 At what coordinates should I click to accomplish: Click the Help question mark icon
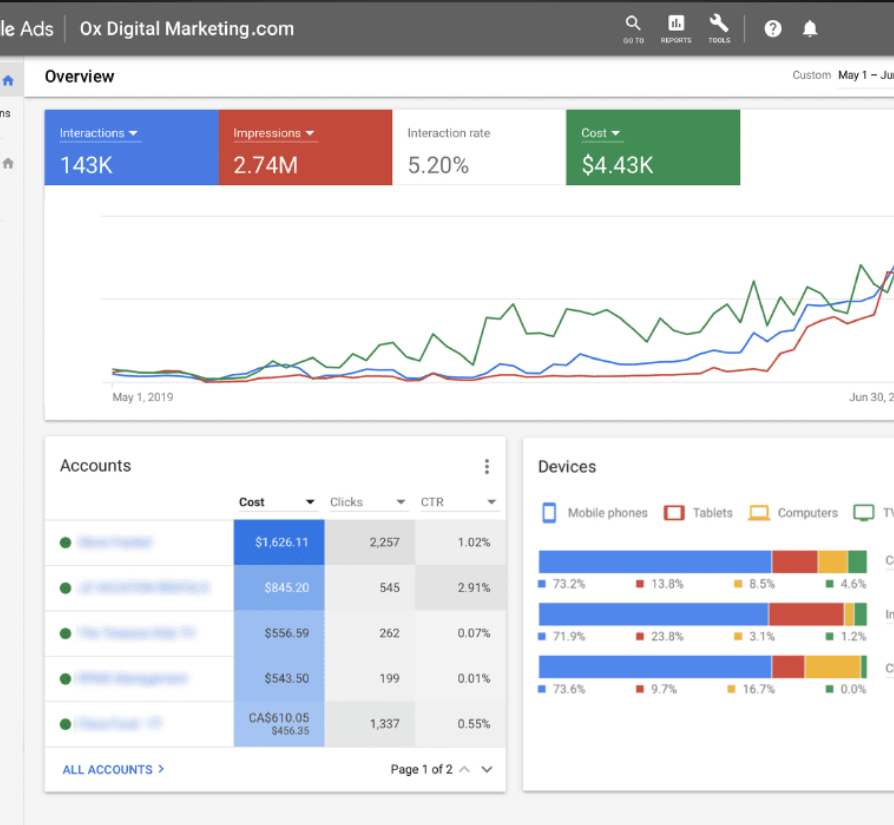tap(773, 29)
